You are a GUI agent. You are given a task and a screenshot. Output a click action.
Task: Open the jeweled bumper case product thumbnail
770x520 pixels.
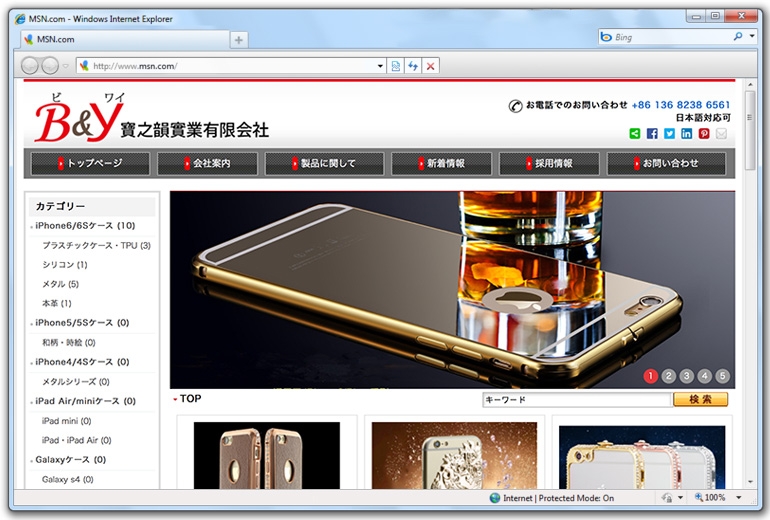point(642,457)
